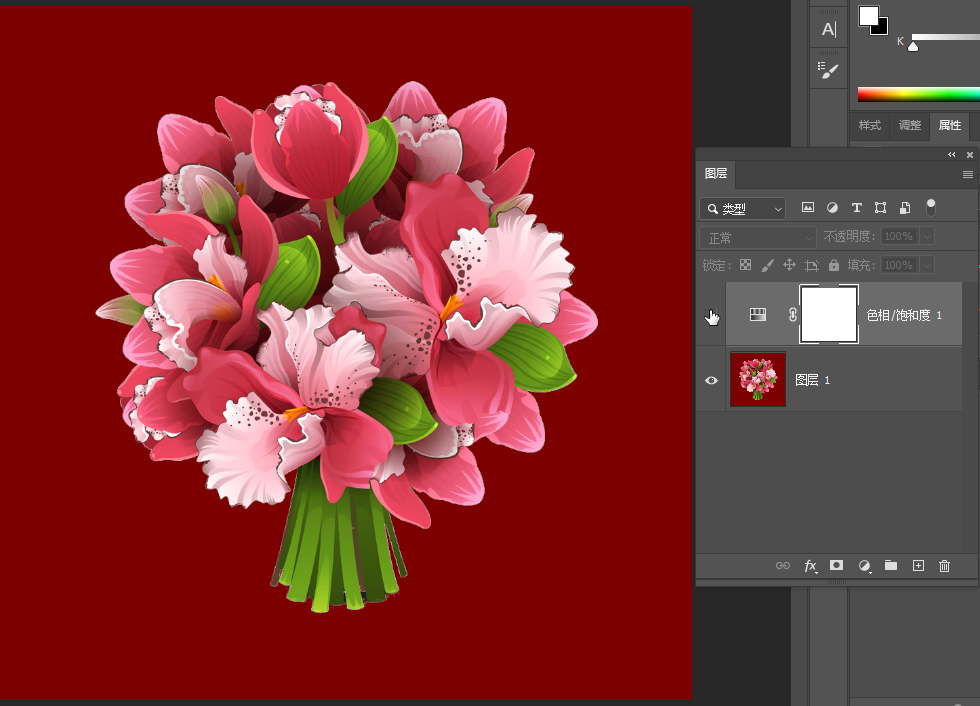
Task: Filter for pixel layers icon
Action: [x=808, y=208]
